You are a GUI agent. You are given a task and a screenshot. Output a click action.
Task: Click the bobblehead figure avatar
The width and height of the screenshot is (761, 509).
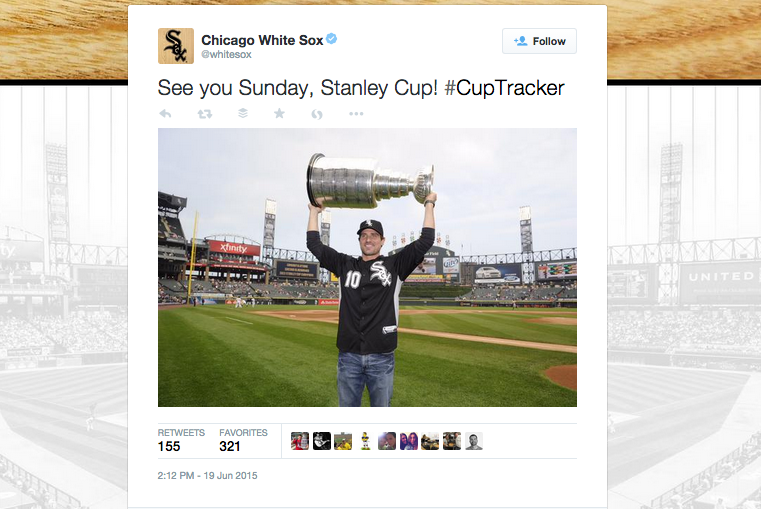(x=365, y=441)
